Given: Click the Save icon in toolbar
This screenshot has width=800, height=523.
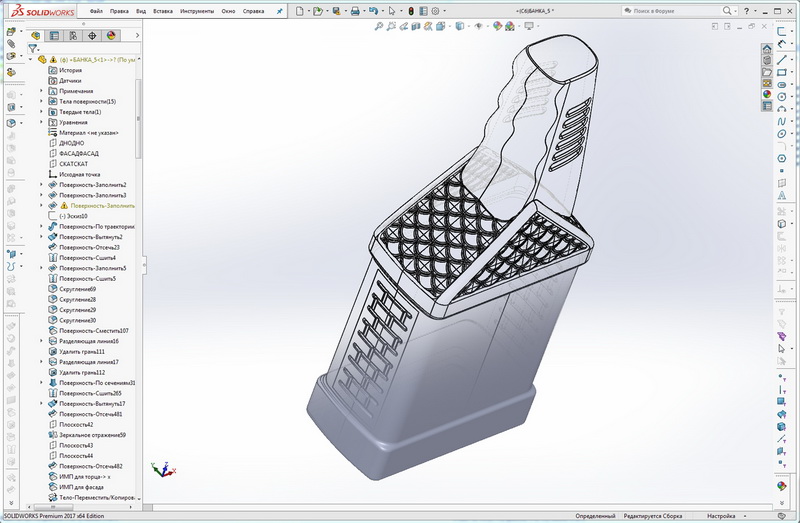Looking at the screenshot, I should [336, 11].
